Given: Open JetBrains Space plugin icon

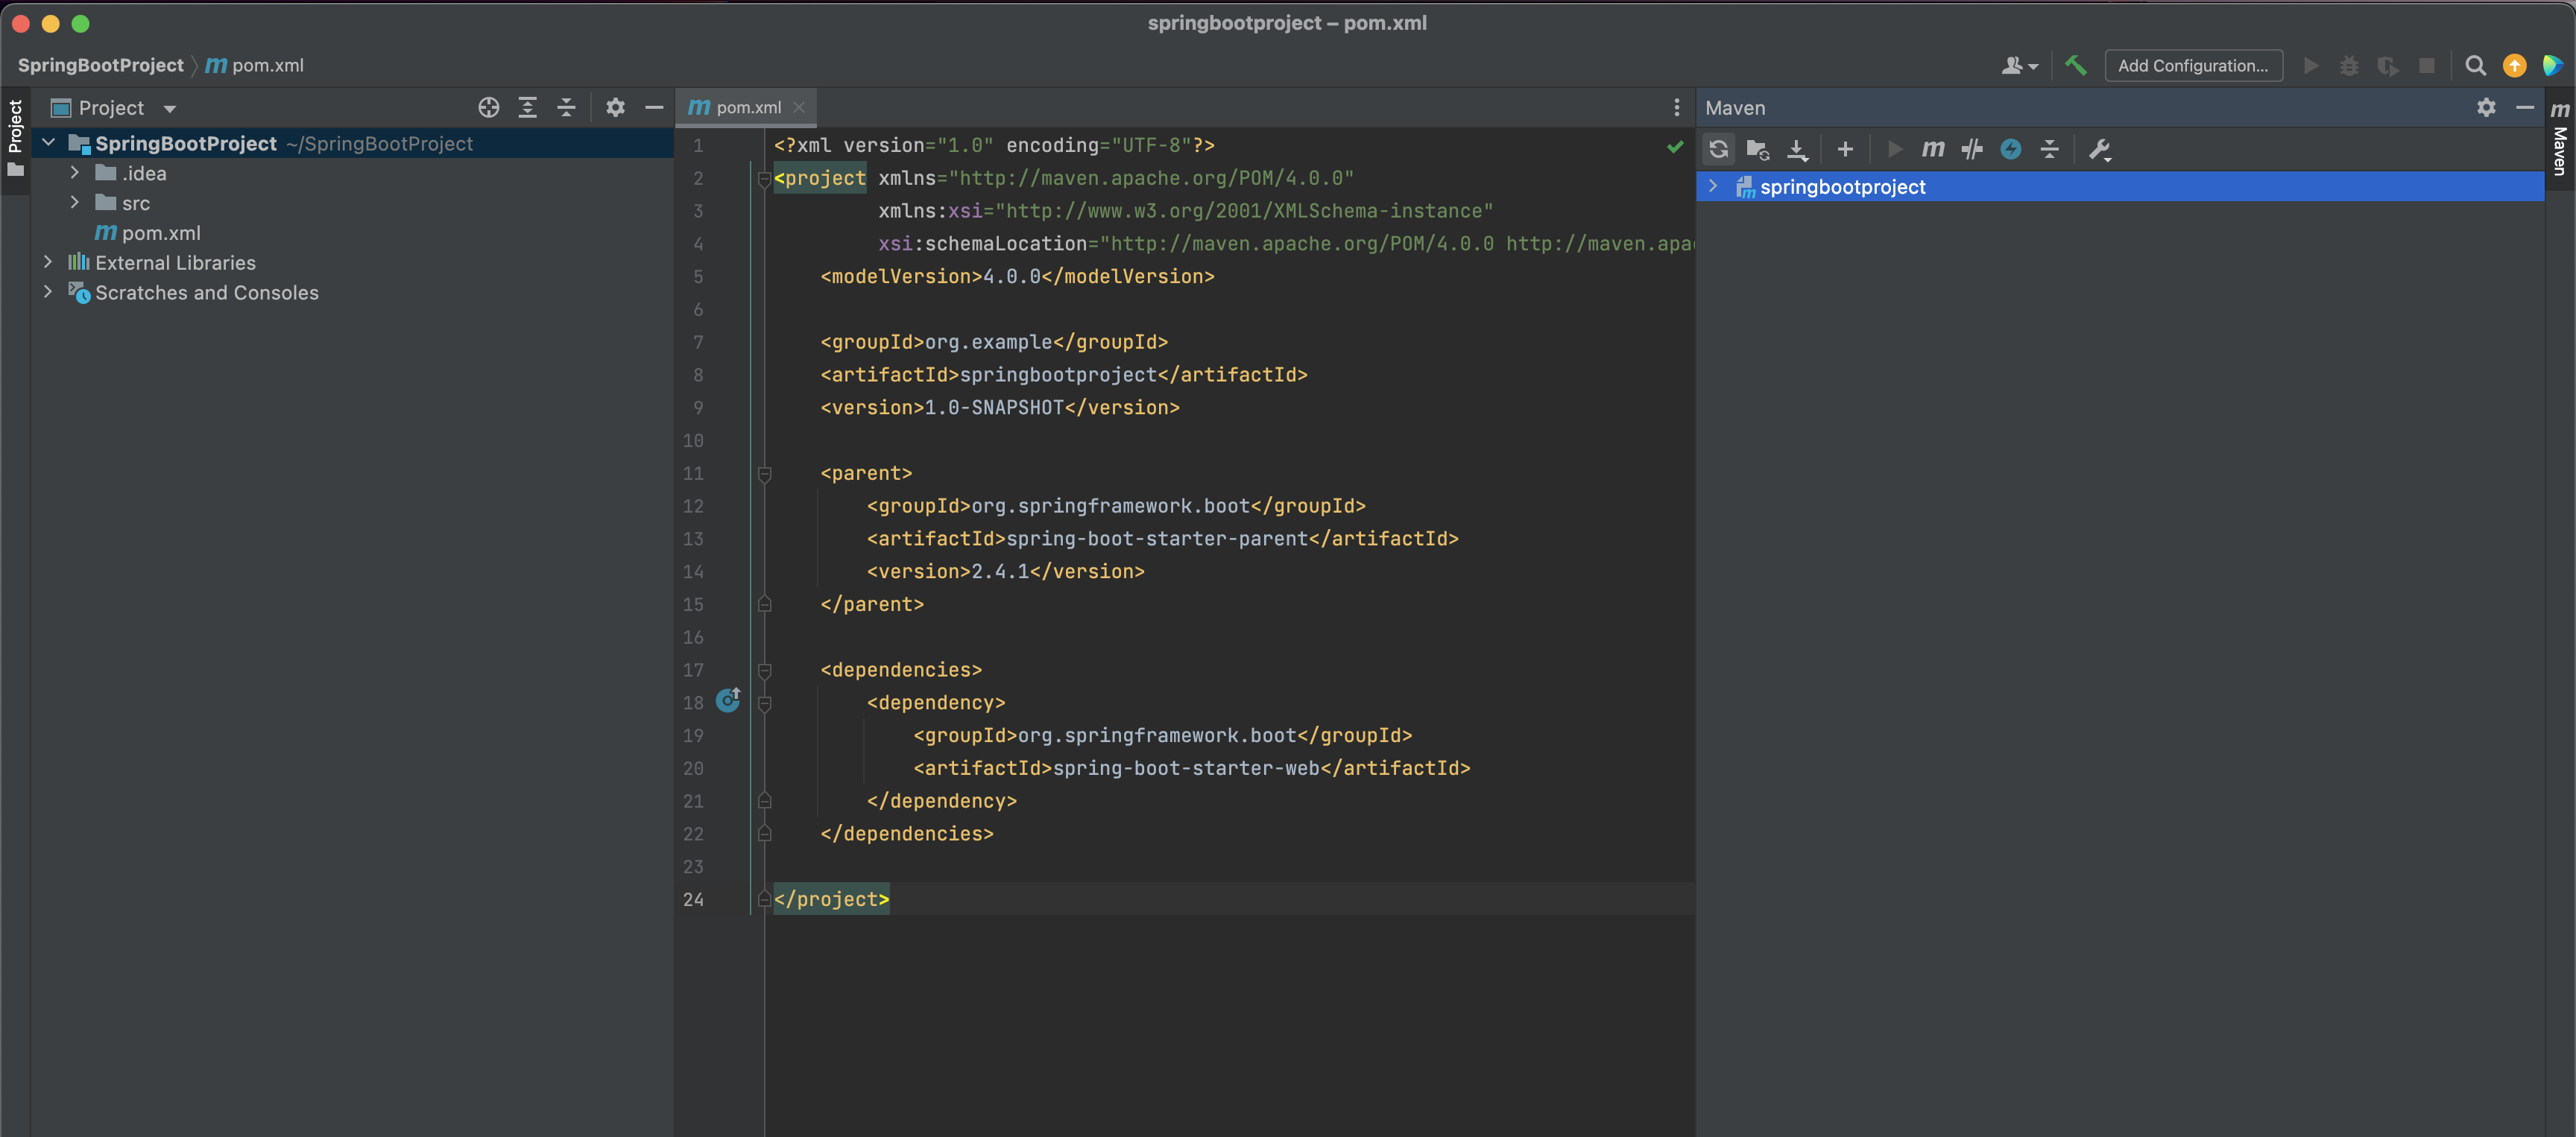Looking at the screenshot, I should point(2553,65).
